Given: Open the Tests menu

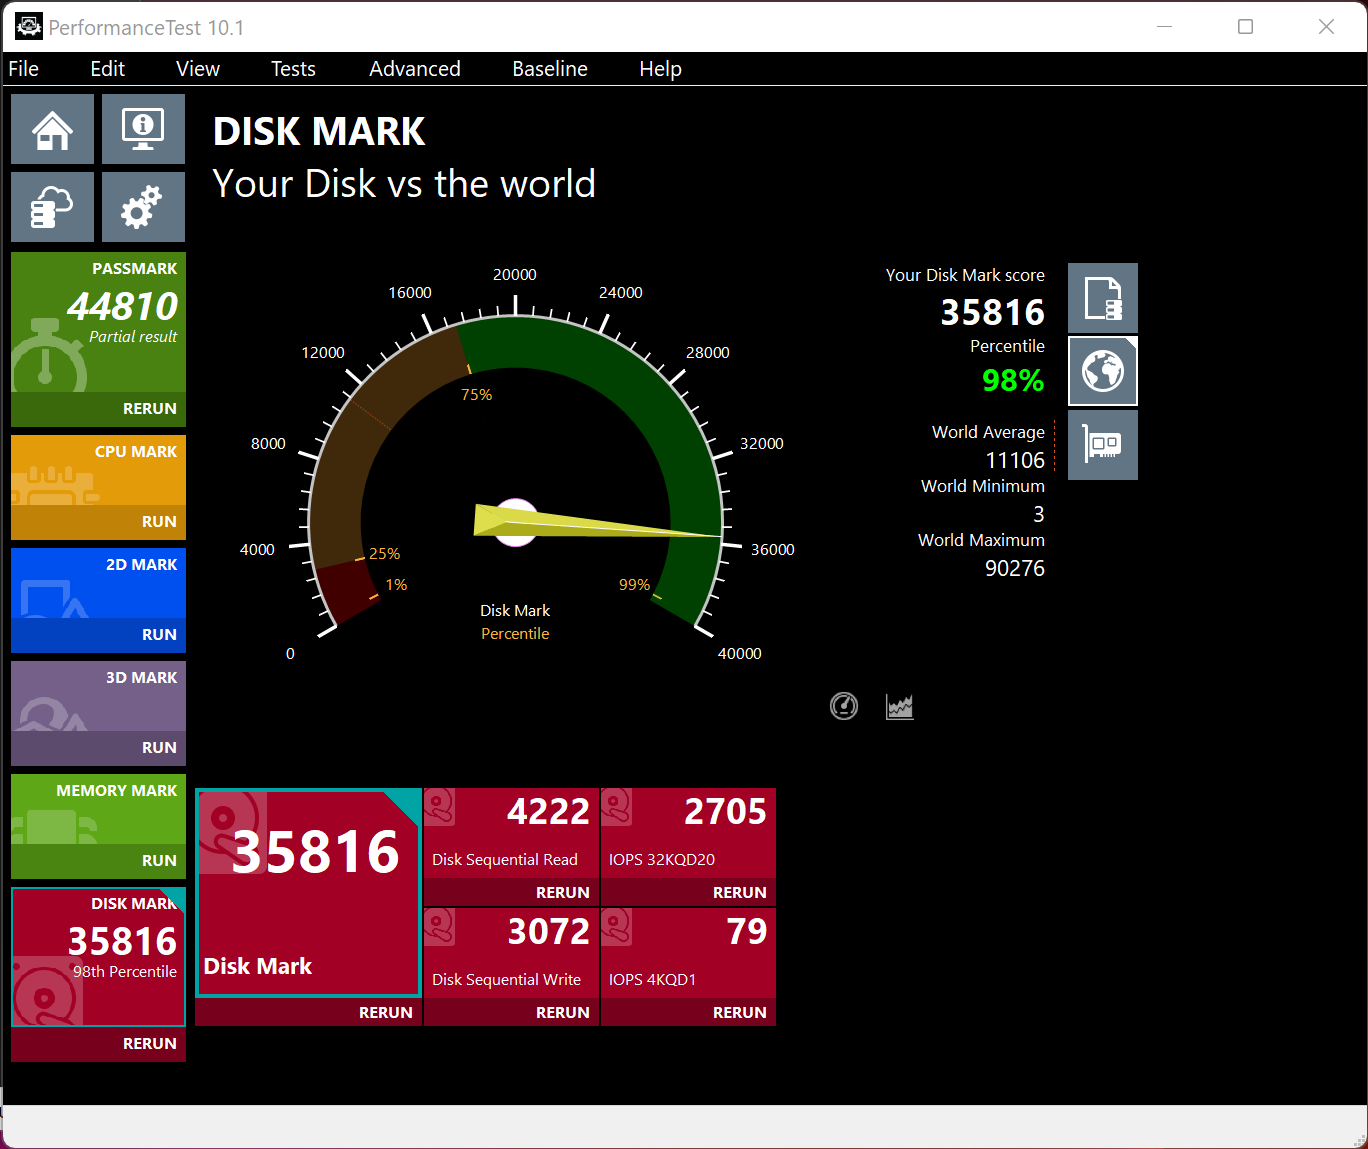Looking at the screenshot, I should click(293, 69).
